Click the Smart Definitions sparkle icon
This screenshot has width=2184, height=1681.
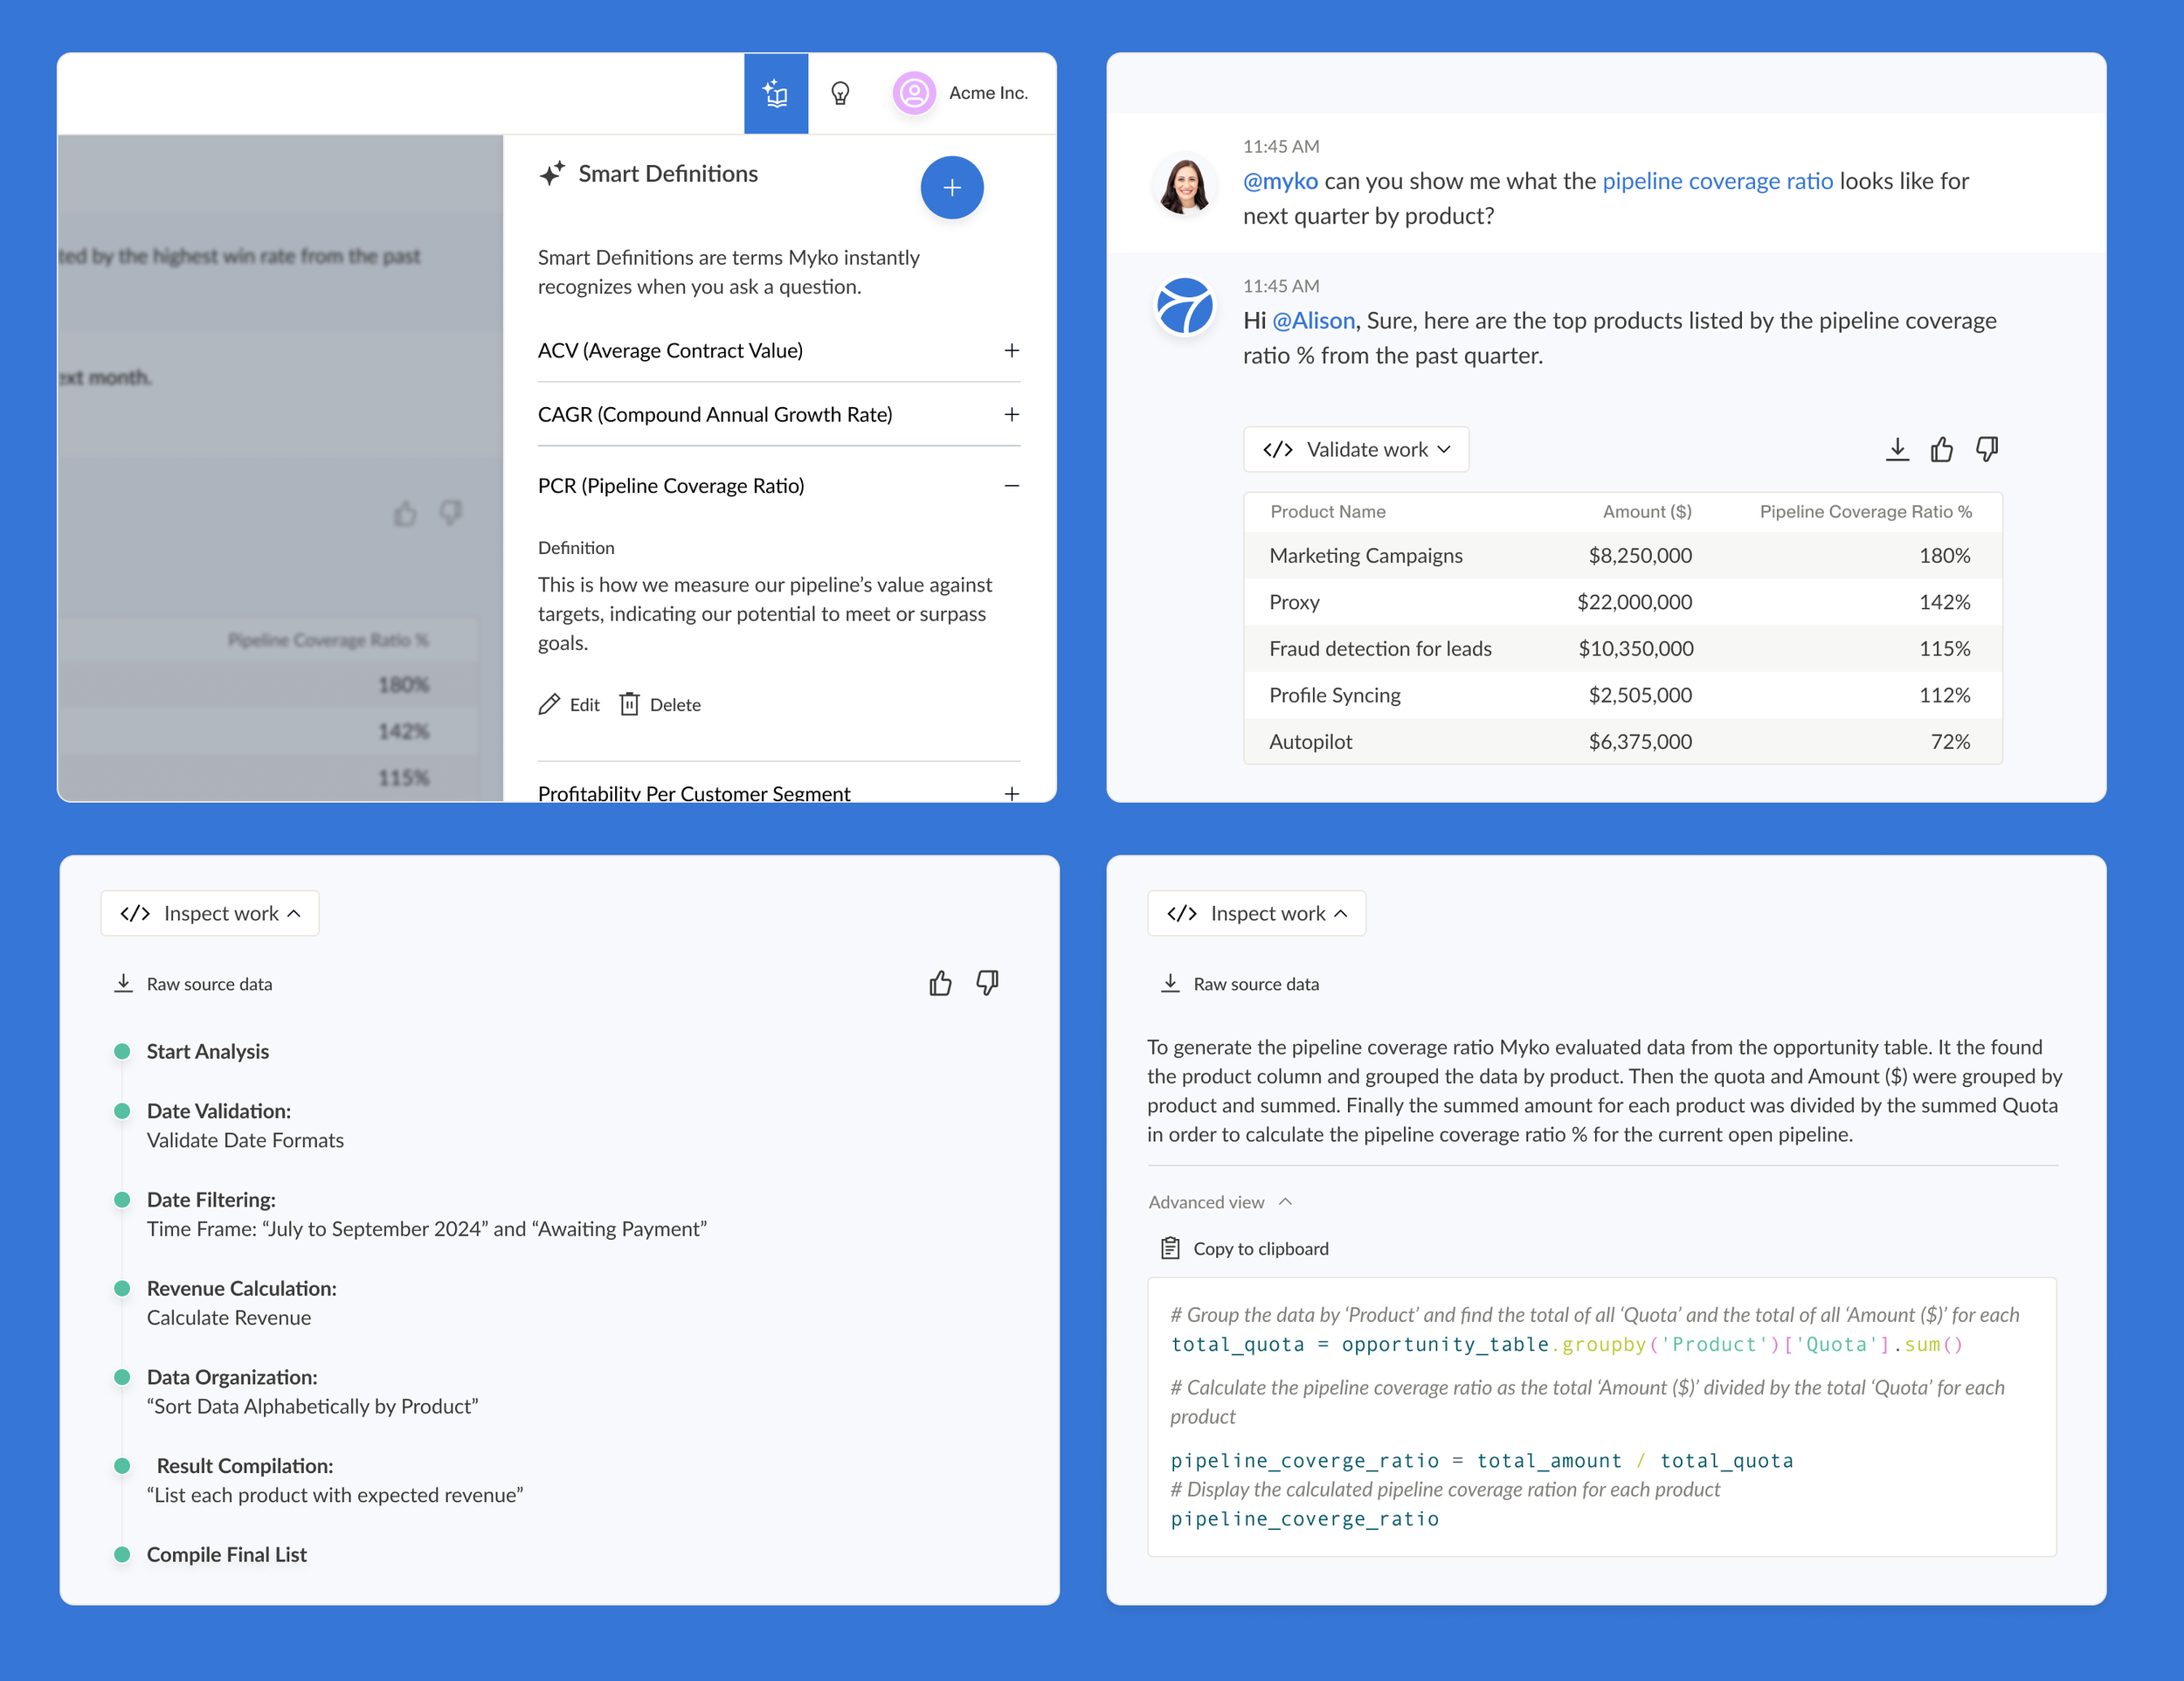(552, 173)
